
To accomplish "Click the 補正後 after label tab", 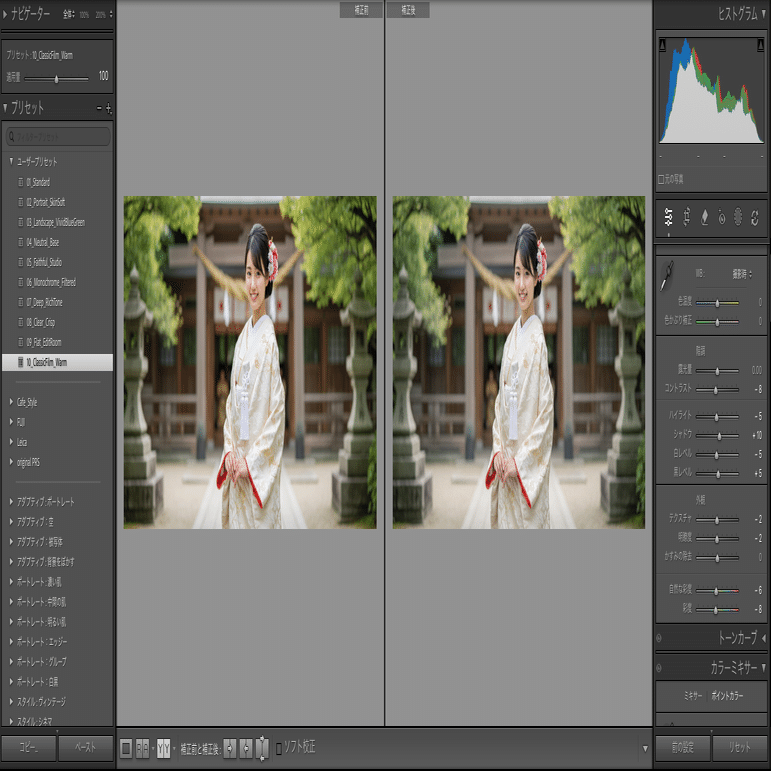I will pos(408,10).
